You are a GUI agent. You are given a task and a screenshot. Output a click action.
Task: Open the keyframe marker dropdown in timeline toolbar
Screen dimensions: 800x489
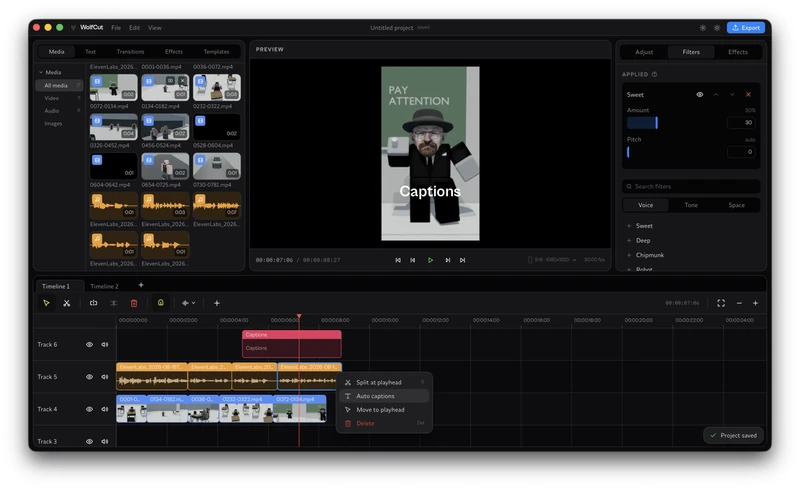pyautogui.click(x=189, y=303)
